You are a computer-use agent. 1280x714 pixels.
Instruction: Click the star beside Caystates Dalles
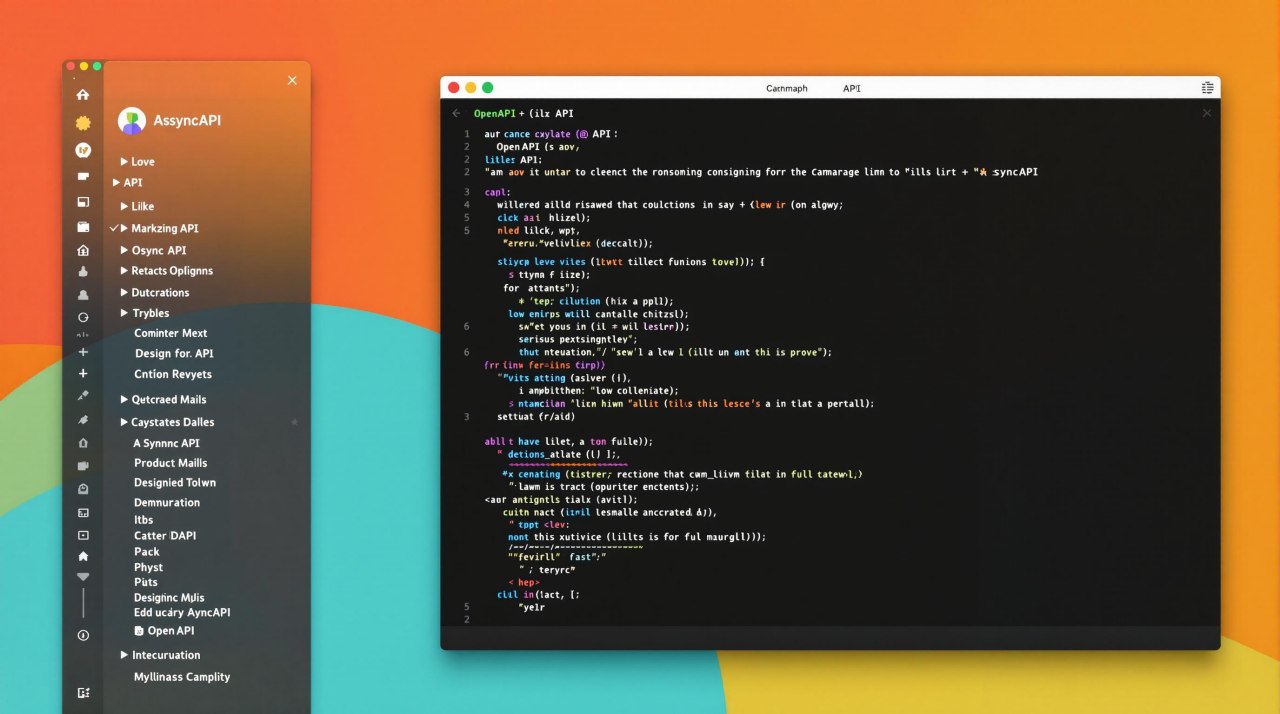click(294, 422)
